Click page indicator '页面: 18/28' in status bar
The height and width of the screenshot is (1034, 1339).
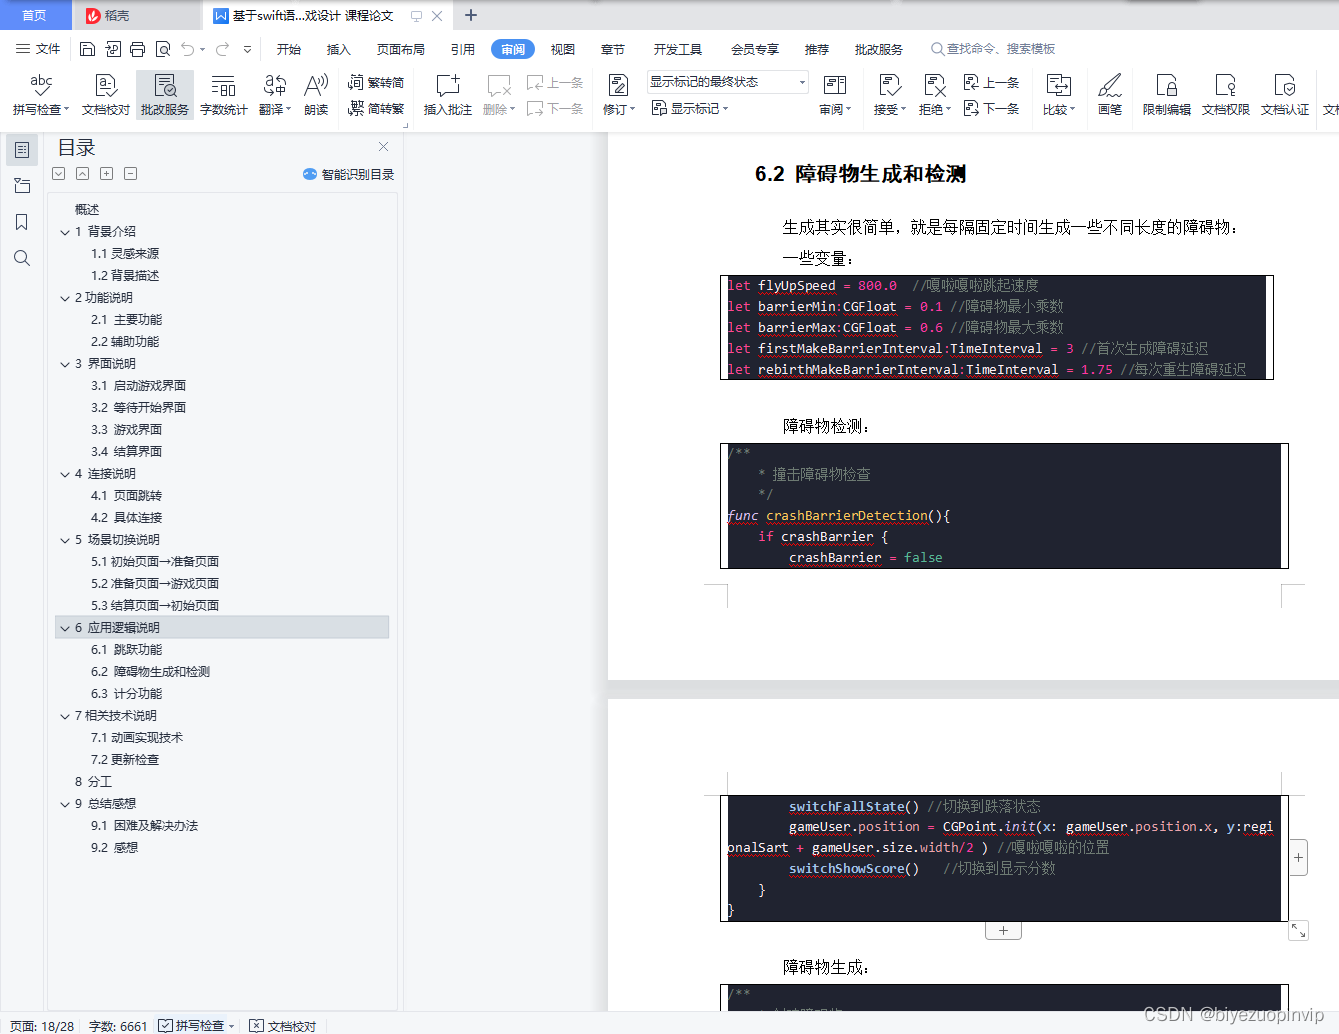click(42, 1025)
